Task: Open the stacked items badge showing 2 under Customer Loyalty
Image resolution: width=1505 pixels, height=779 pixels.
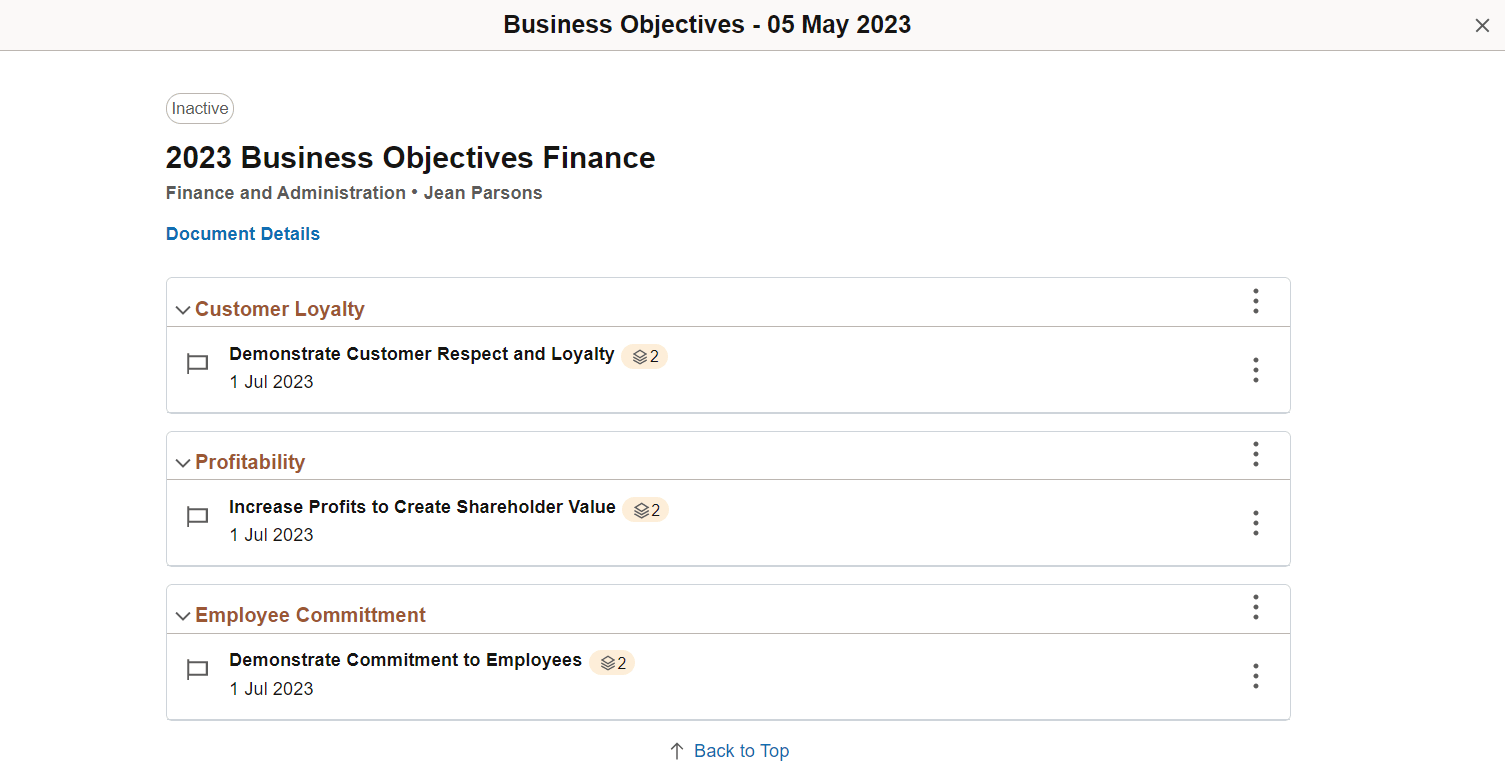Action: (644, 356)
